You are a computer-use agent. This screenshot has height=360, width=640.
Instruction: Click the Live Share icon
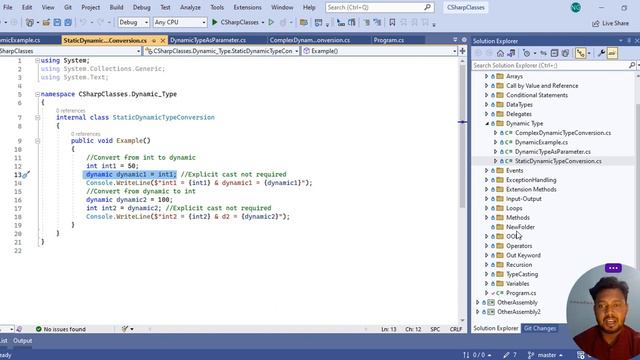[596, 23]
